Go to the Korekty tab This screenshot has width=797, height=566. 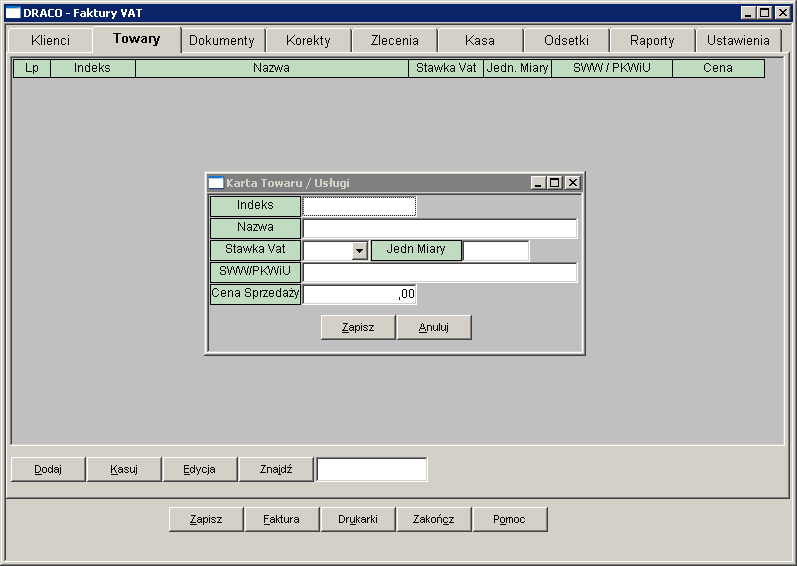(308, 40)
